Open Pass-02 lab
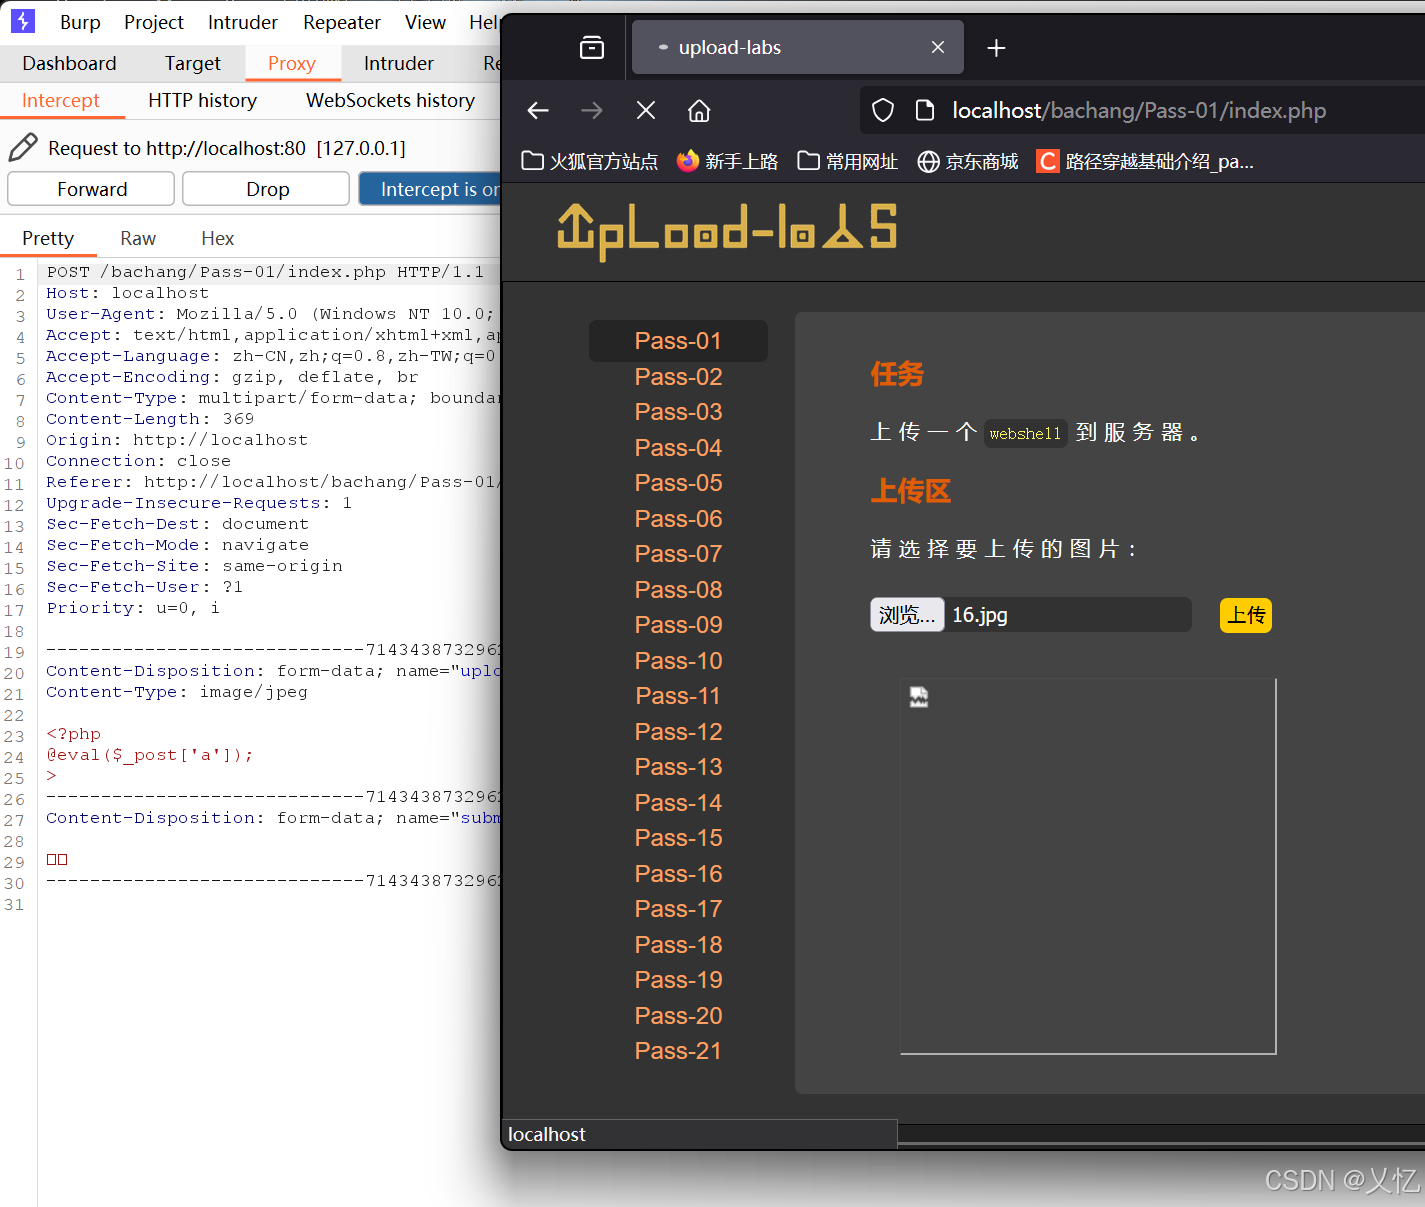The image size is (1425, 1207). (678, 377)
